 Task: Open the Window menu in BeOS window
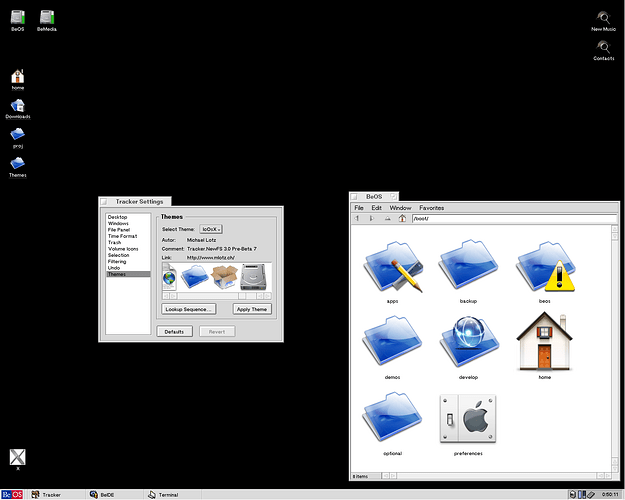click(400, 208)
